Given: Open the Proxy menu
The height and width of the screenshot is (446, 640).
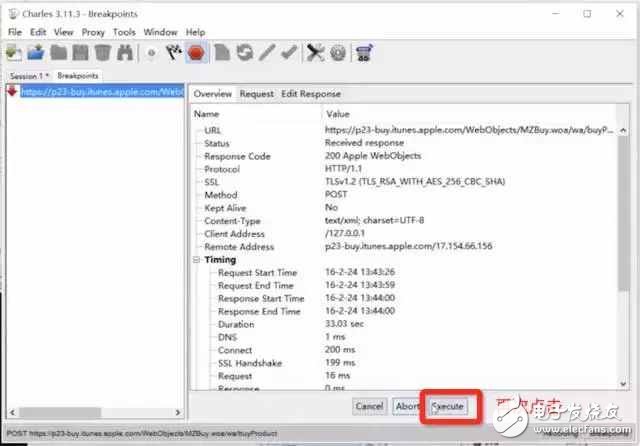Looking at the screenshot, I should pyautogui.click(x=94, y=32).
